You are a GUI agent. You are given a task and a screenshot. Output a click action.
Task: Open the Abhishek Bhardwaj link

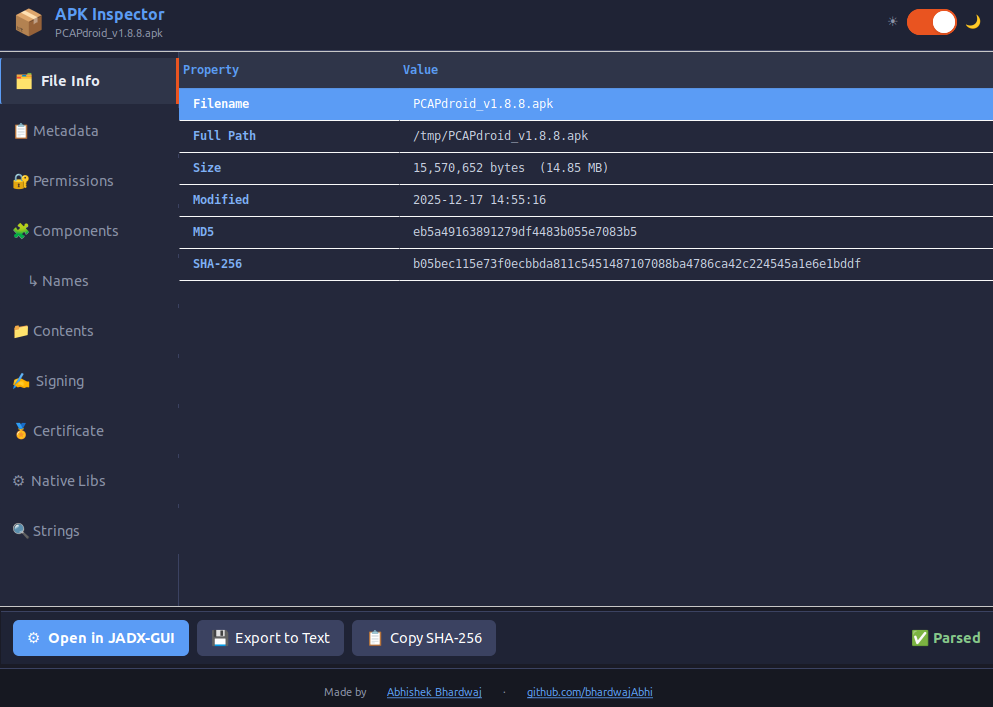click(434, 692)
